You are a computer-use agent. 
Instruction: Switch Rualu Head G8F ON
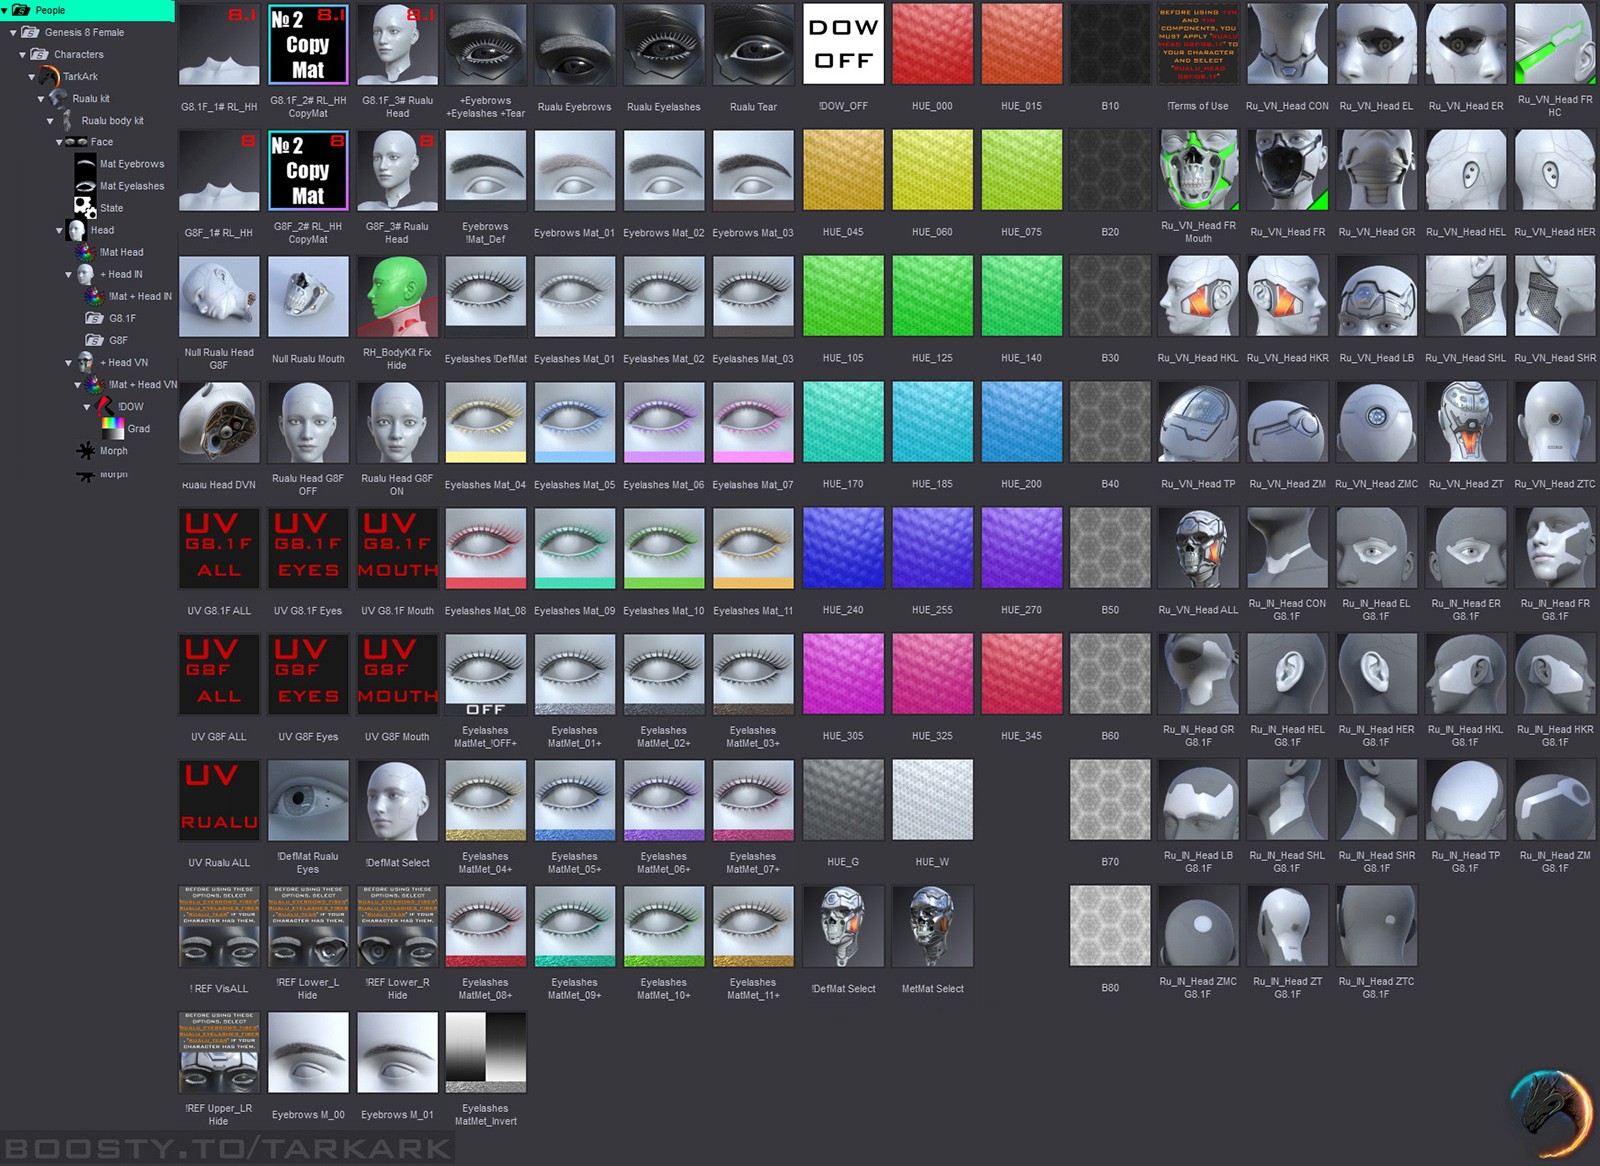pyautogui.click(x=397, y=422)
